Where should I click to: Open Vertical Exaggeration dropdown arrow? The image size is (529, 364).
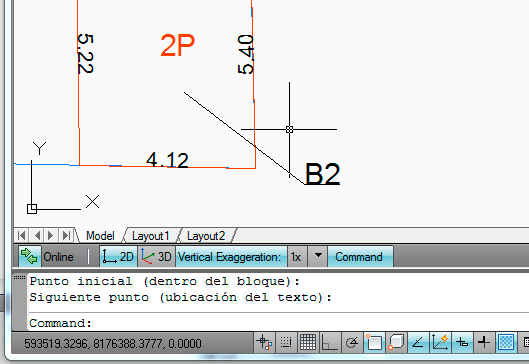point(318,256)
